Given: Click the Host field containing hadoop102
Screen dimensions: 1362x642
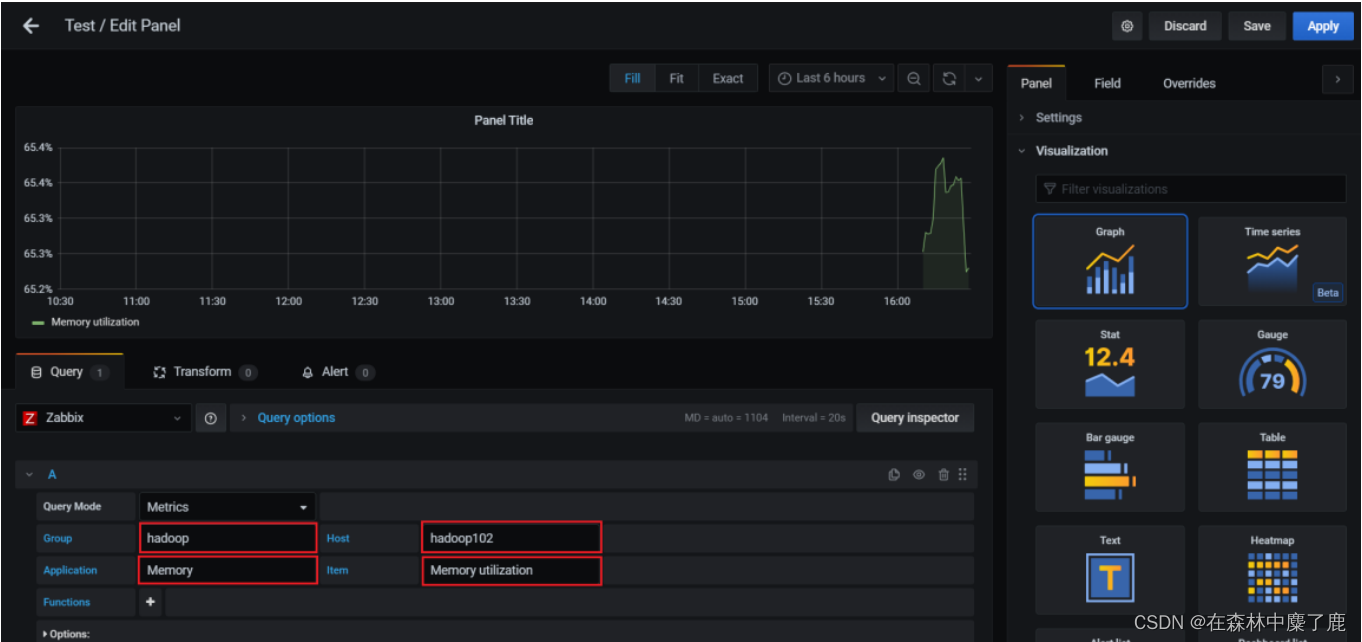Looking at the screenshot, I should point(511,538).
